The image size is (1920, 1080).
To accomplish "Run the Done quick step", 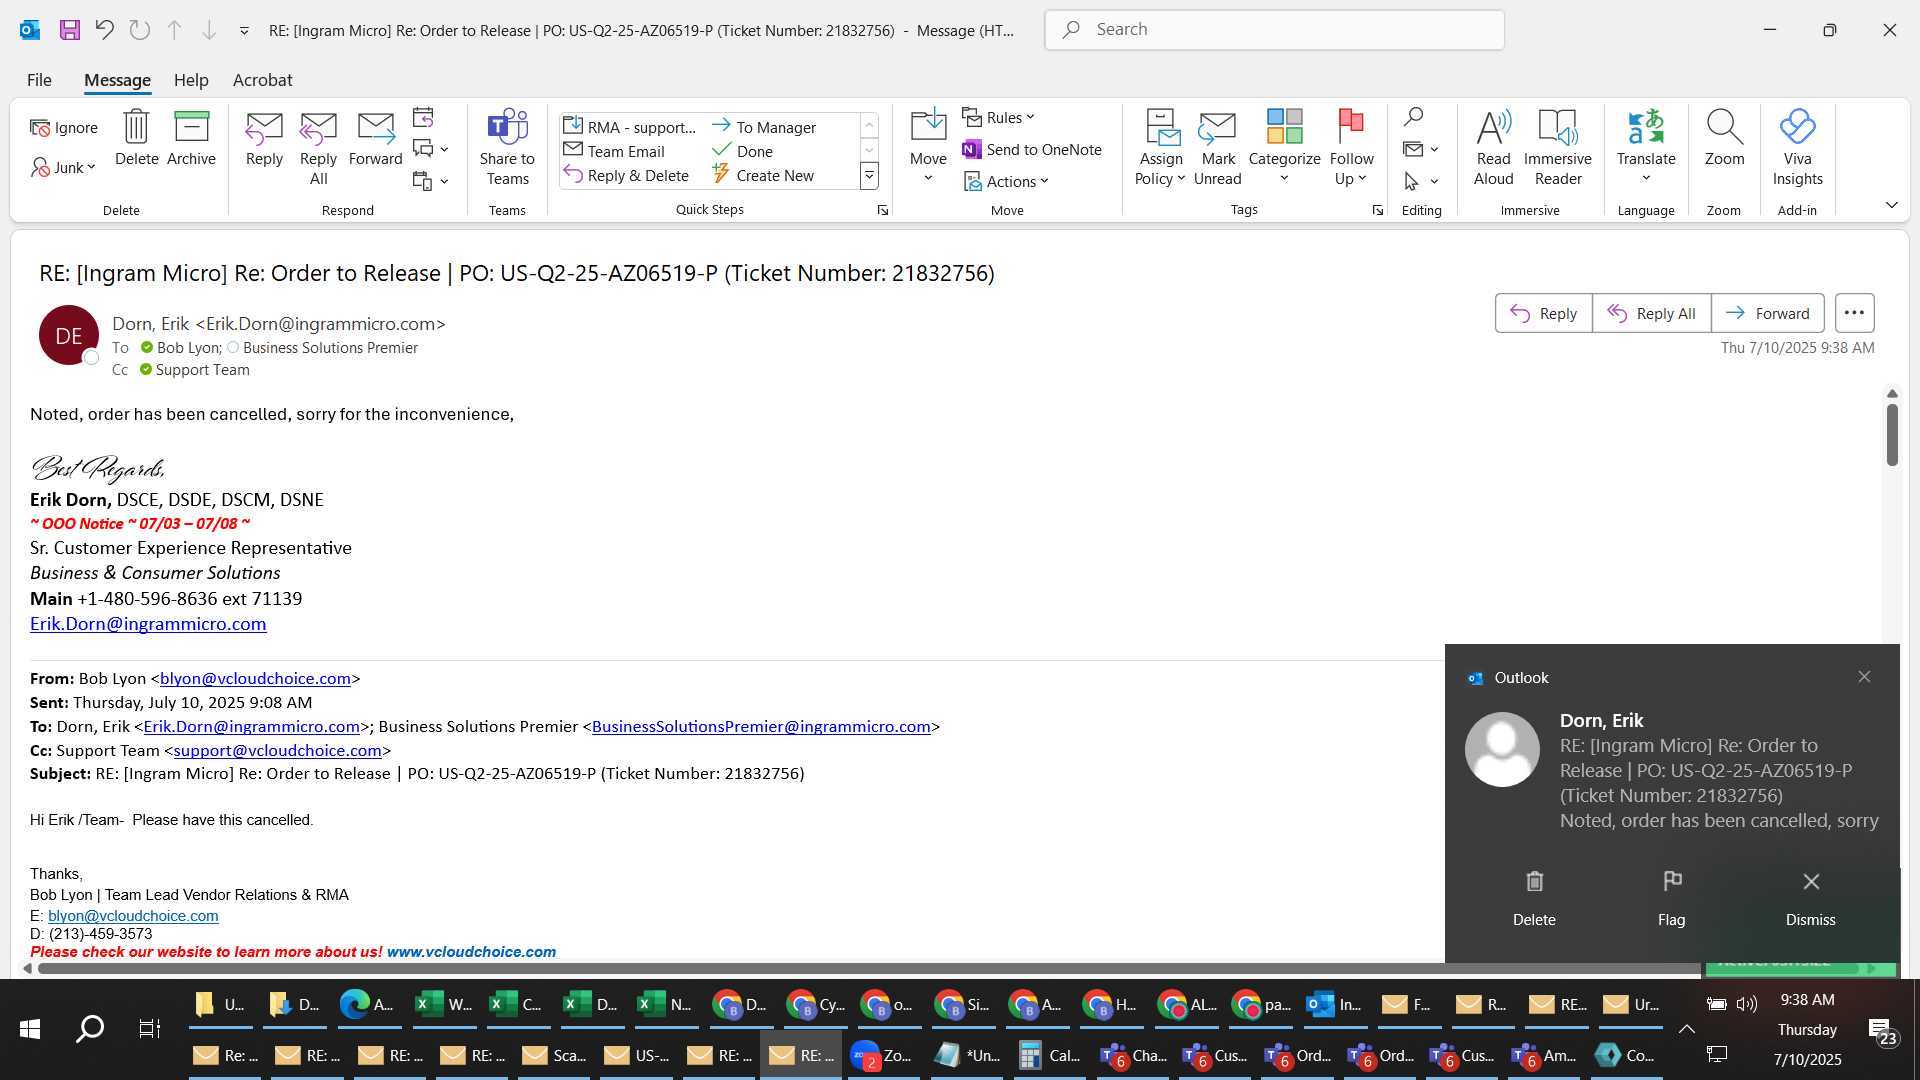I will click(742, 151).
